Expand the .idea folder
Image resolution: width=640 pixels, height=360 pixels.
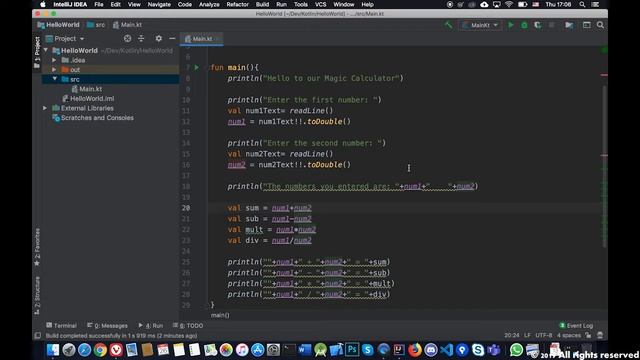pyautogui.click(x=54, y=60)
